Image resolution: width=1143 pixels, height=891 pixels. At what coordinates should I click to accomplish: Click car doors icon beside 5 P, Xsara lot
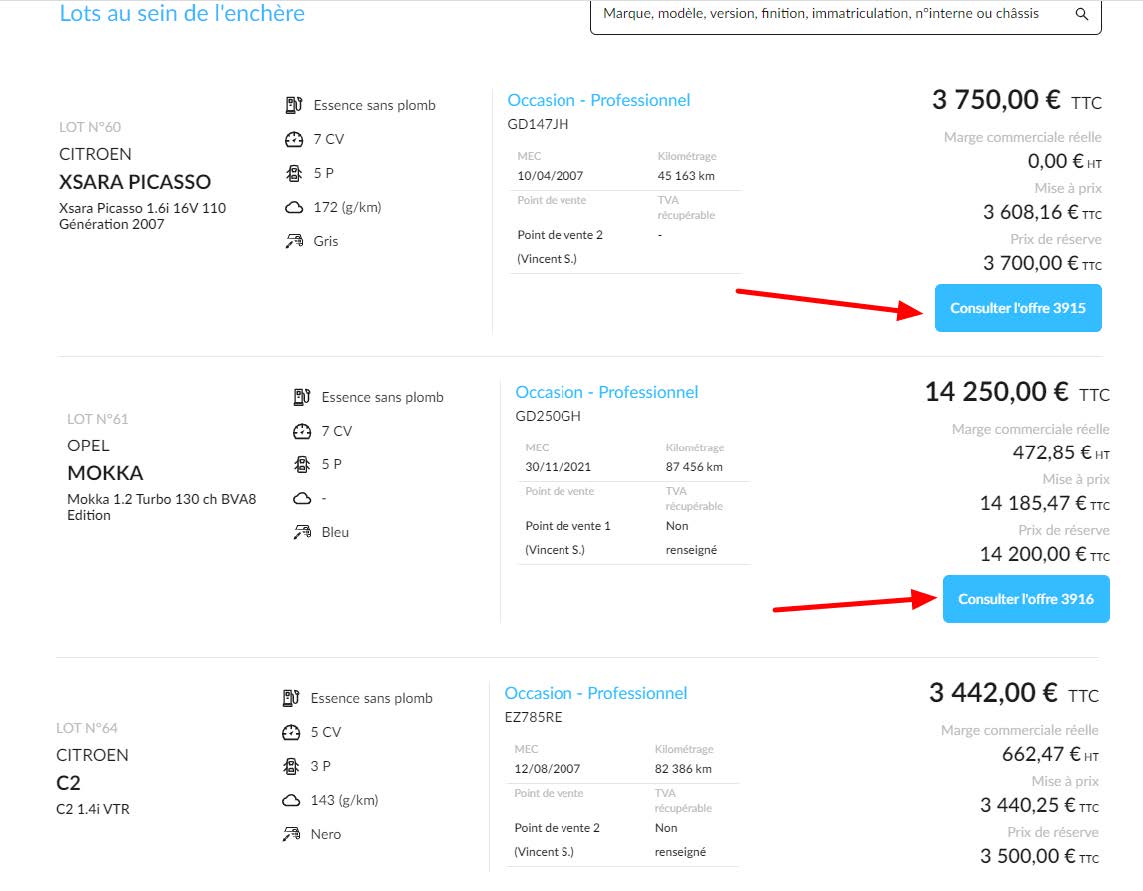pyautogui.click(x=294, y=174)
